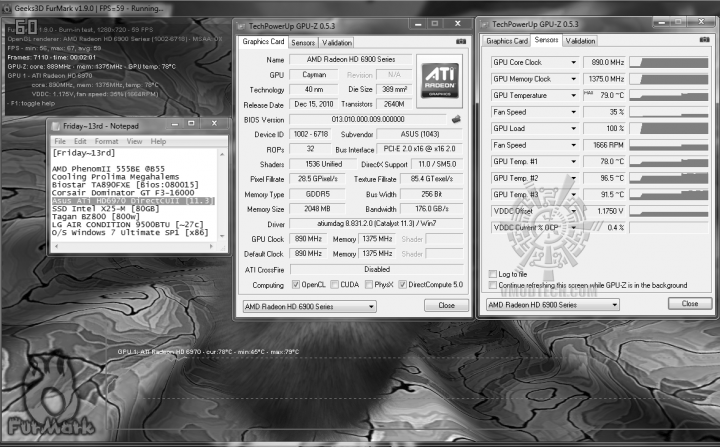Click the ATI CrossFire Disabled field

(377, 270)
